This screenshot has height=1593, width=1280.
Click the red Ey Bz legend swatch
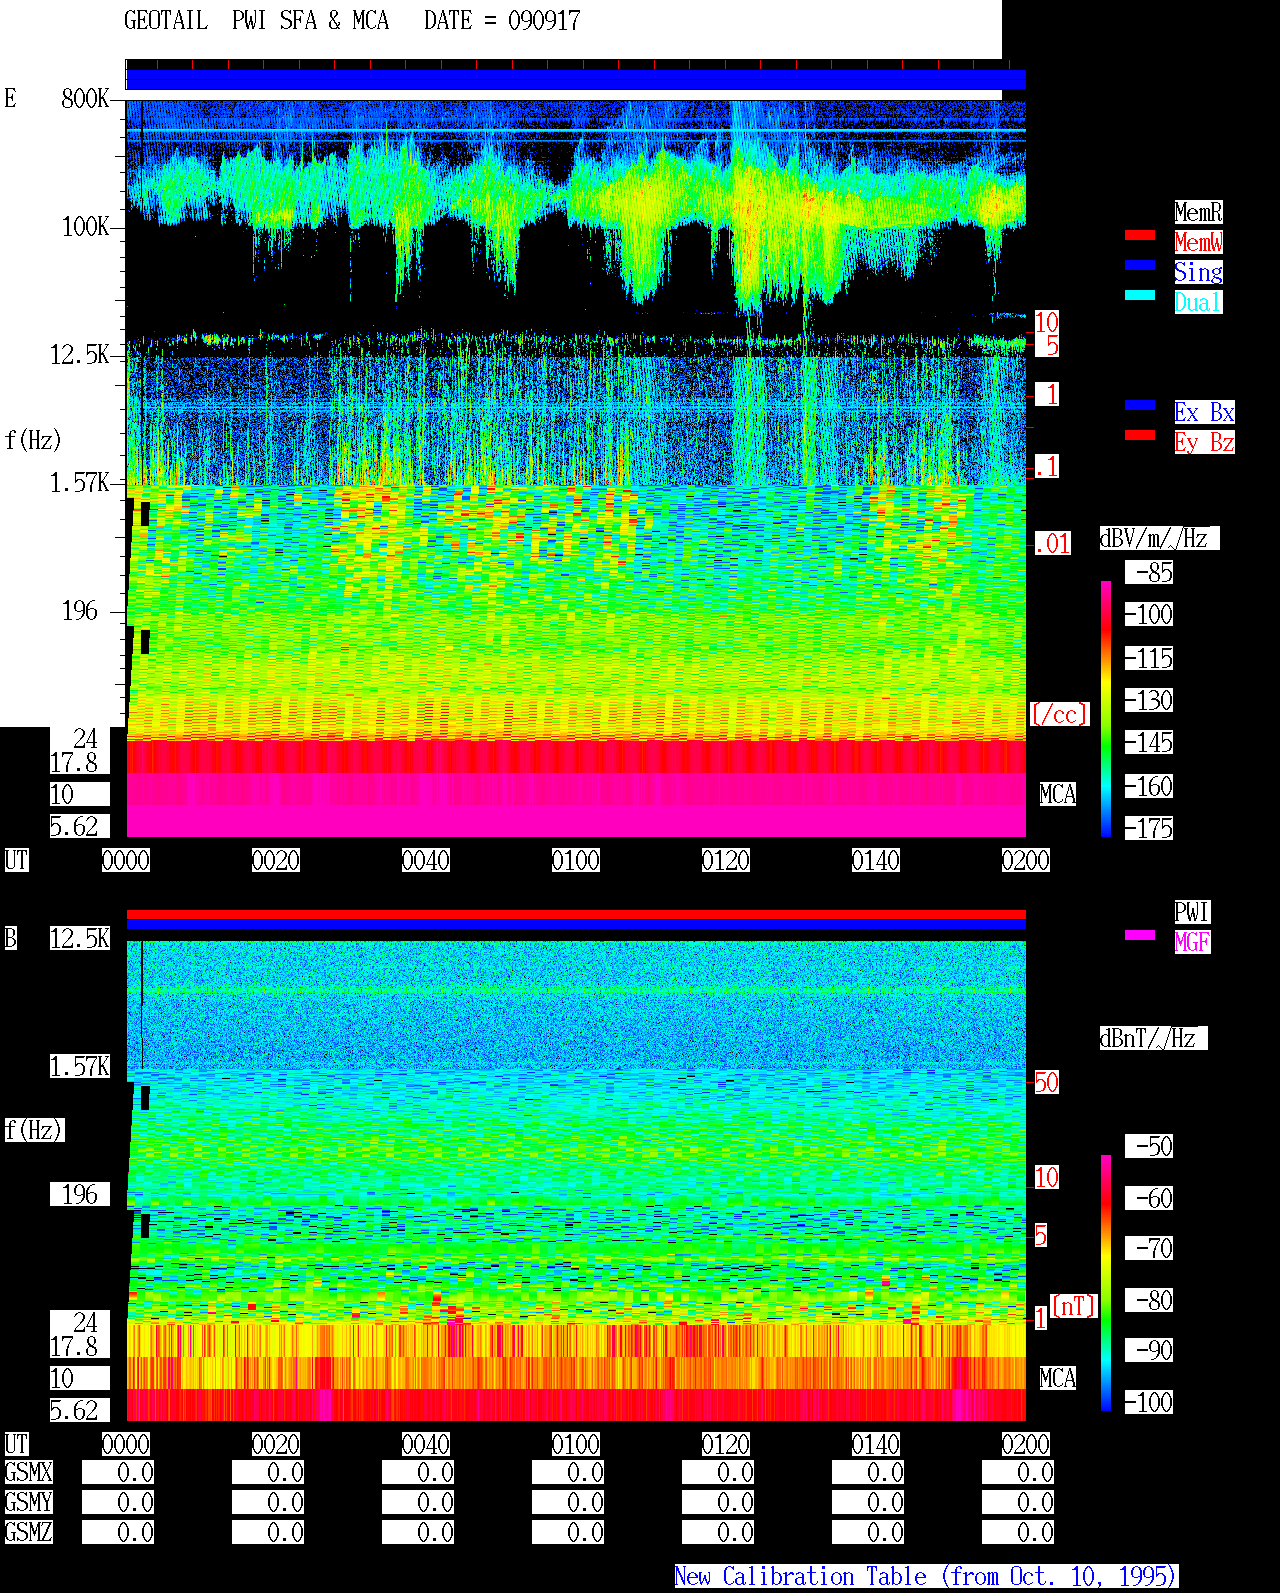point(1140,435)
